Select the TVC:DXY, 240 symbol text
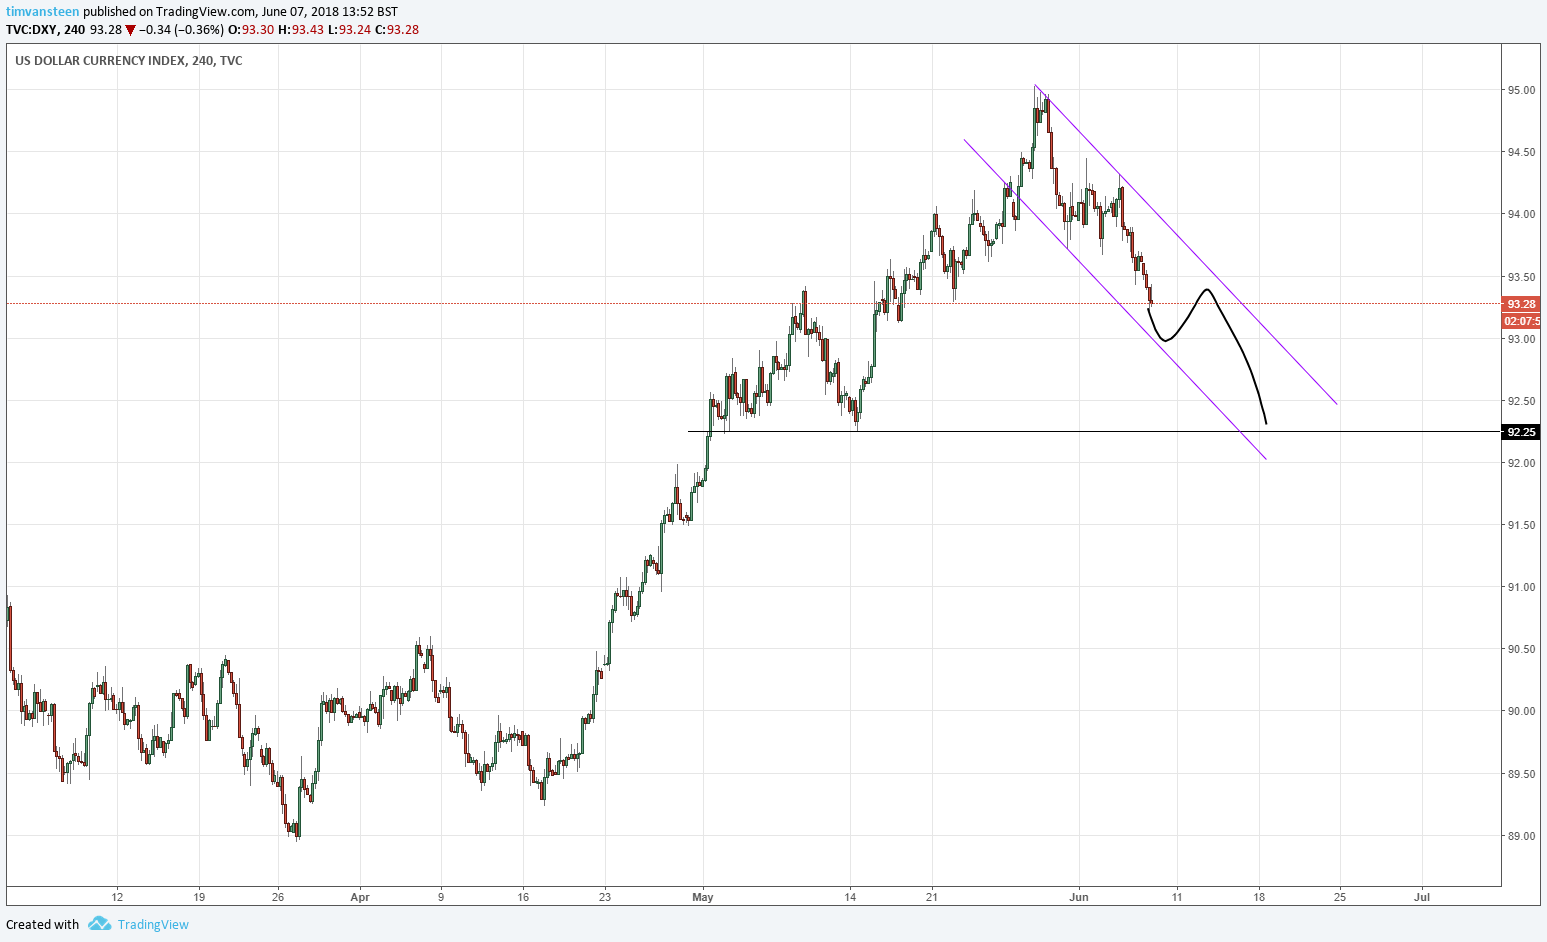This screenshot has height=942, width=1547. [45, 30]
